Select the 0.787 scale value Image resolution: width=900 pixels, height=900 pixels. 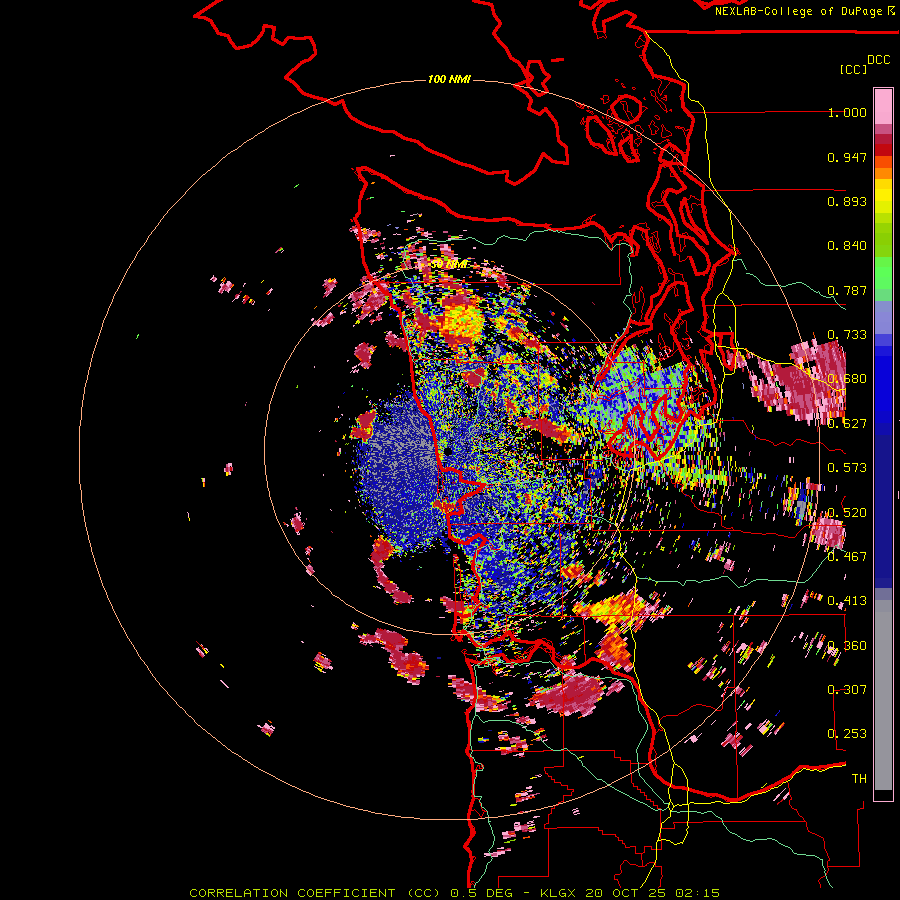[x=847, y=290]
